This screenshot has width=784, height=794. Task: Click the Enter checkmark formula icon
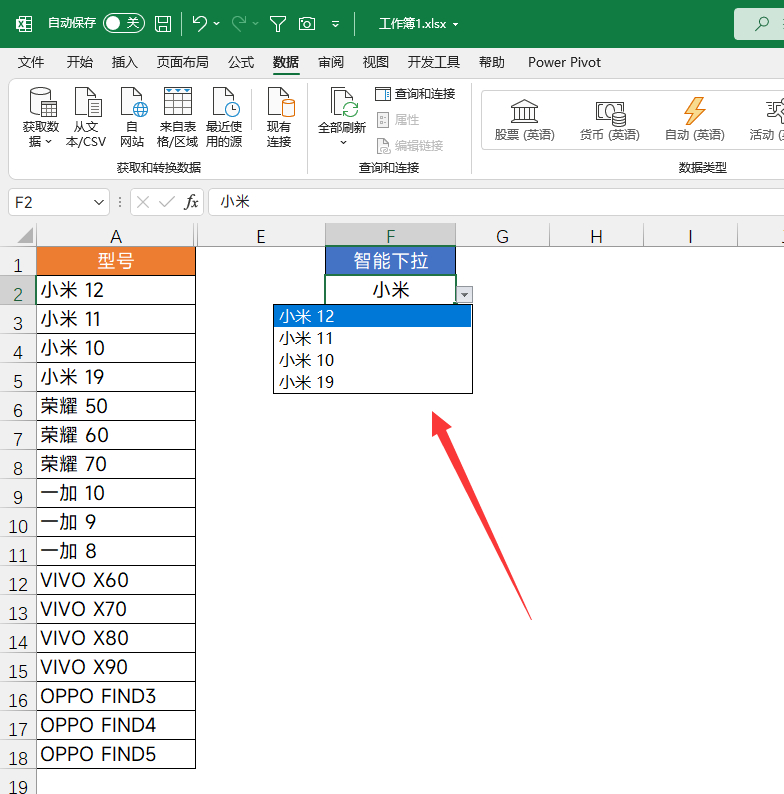[166, 203]
